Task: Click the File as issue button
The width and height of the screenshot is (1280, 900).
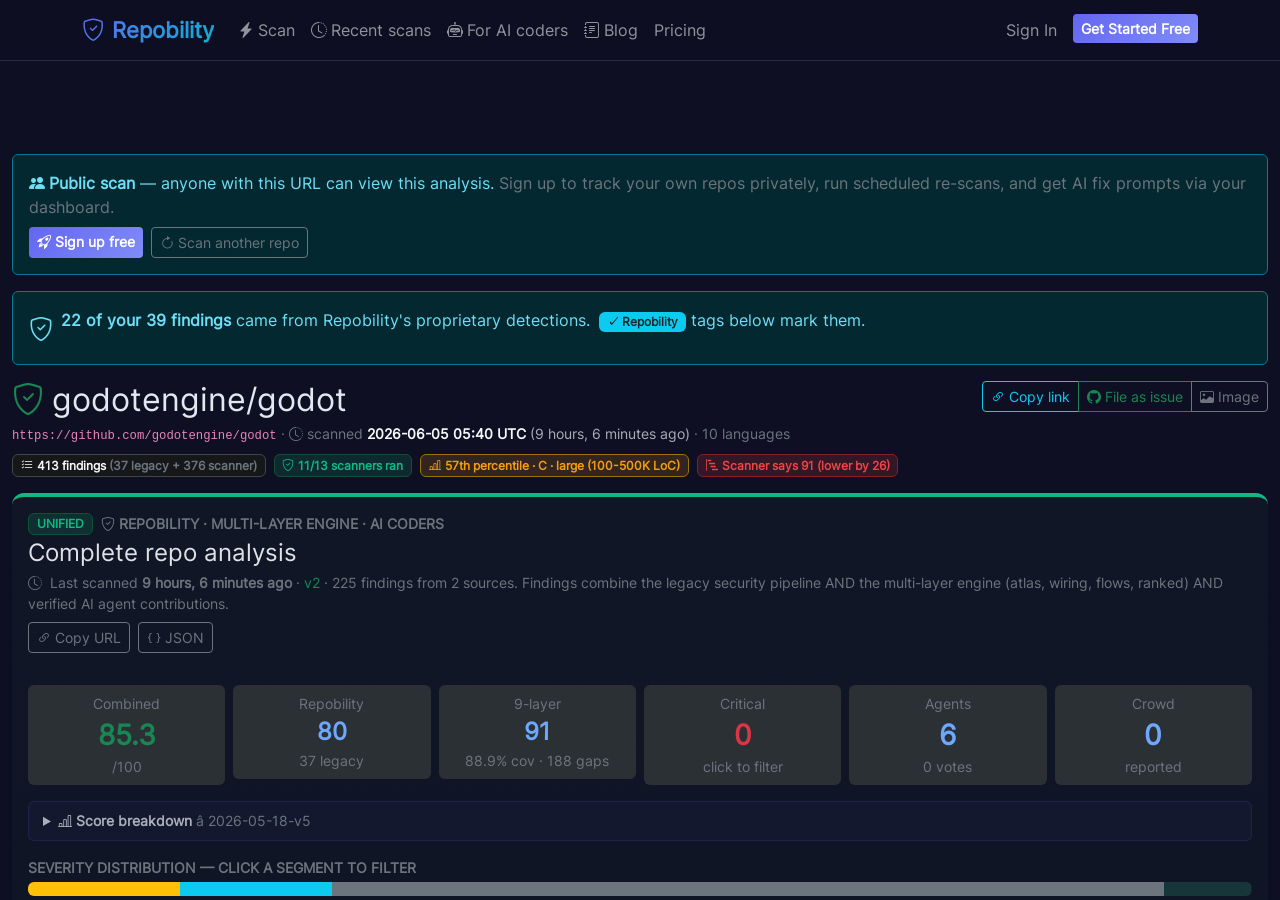Action: click(1135, 397)
